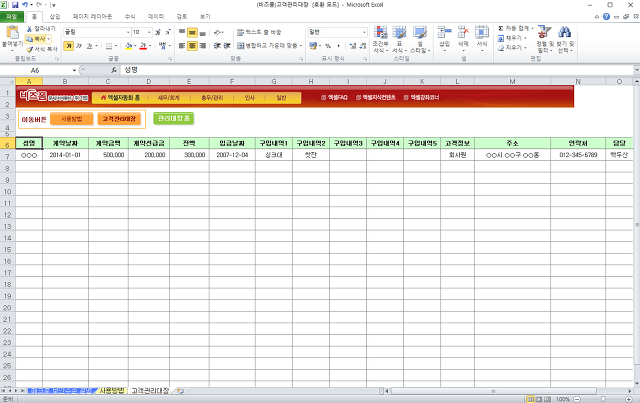This screenshot has height=403, width=640.
Task: Open Conditional Formatting
Action: pos(380,40)
